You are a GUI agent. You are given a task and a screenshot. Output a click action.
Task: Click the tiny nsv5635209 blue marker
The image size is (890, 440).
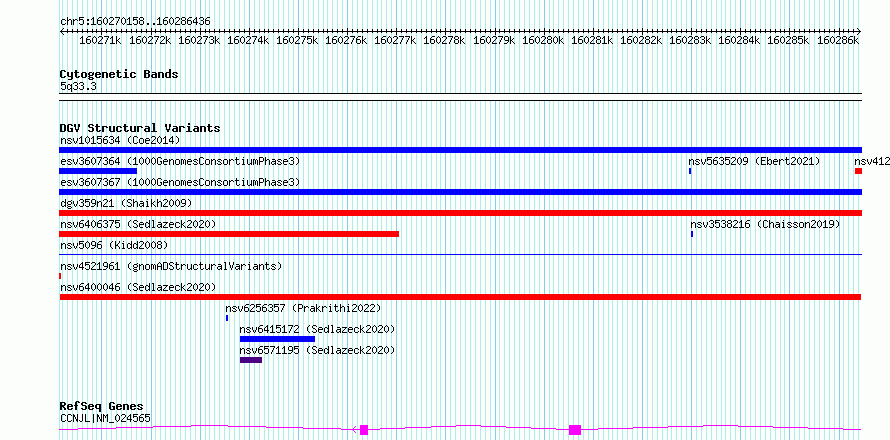[x=690, y=171]
